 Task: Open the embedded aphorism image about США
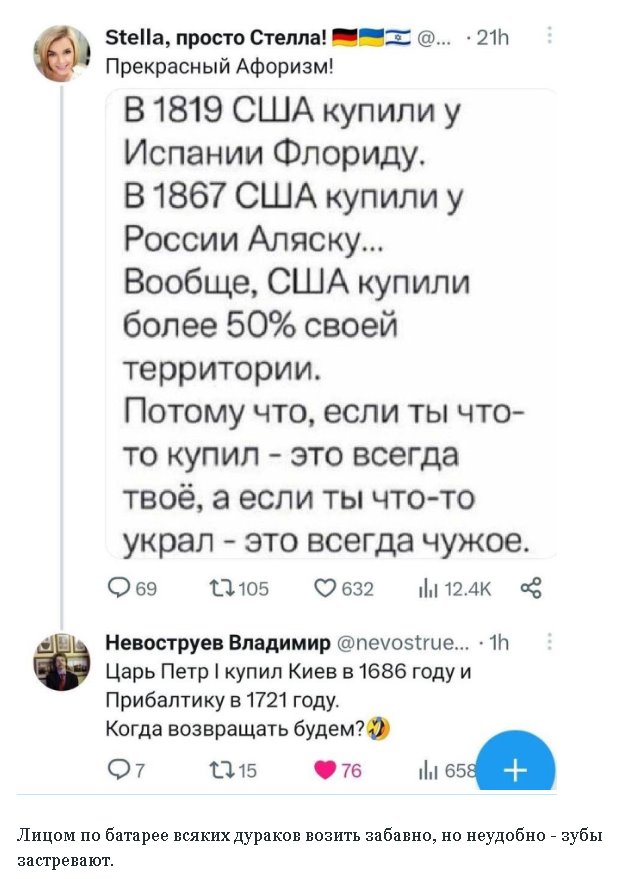pos(333,322)
